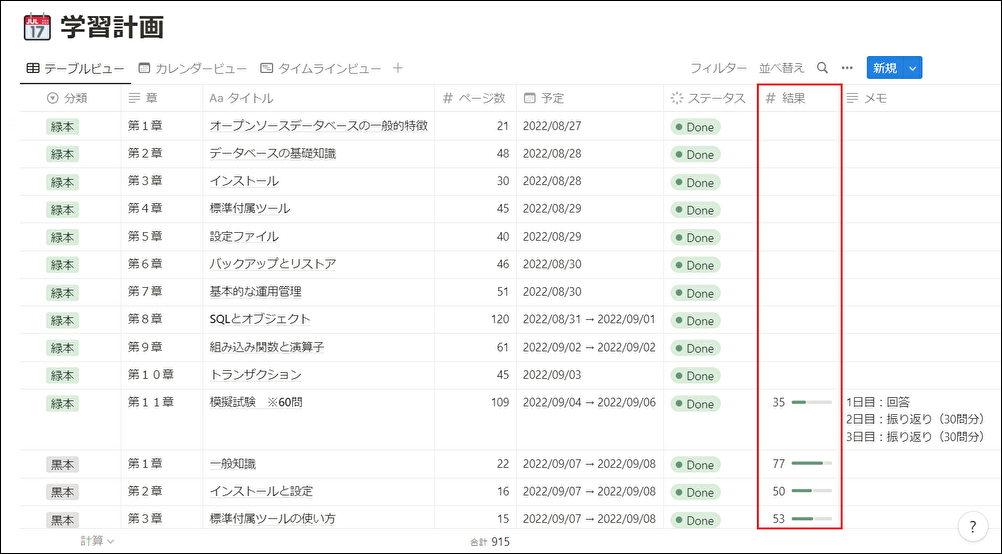The width and height of the screenshot is (1002, 554).
Task: Add a new view with the plus icon
Action: [397, 68]
